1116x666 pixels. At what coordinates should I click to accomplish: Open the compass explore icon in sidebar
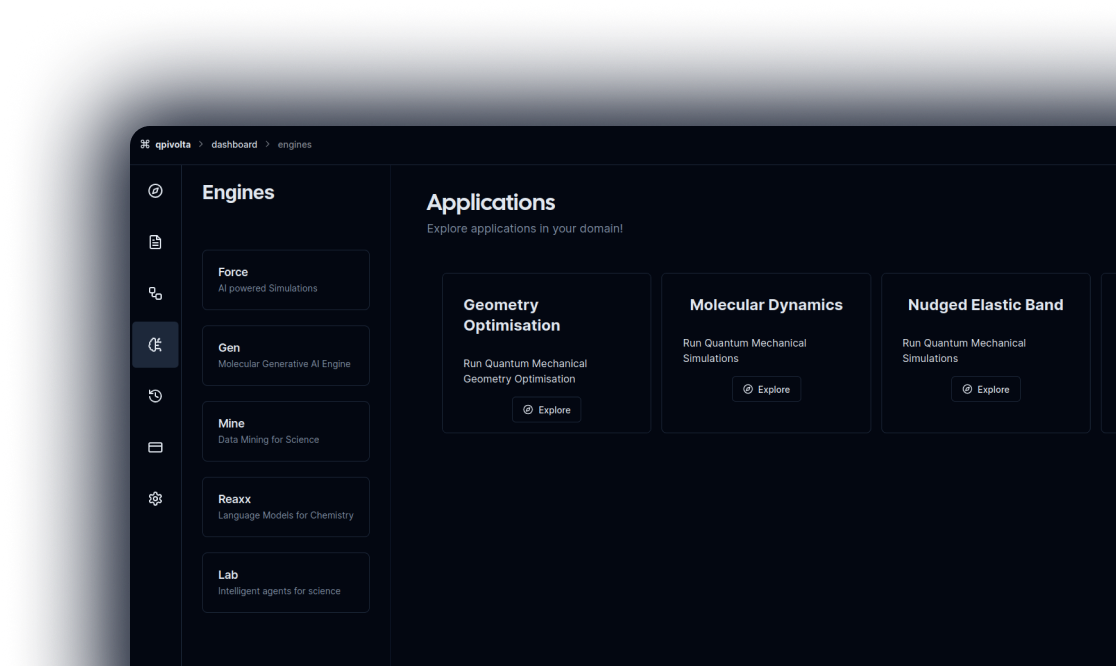tap(155, 191)
